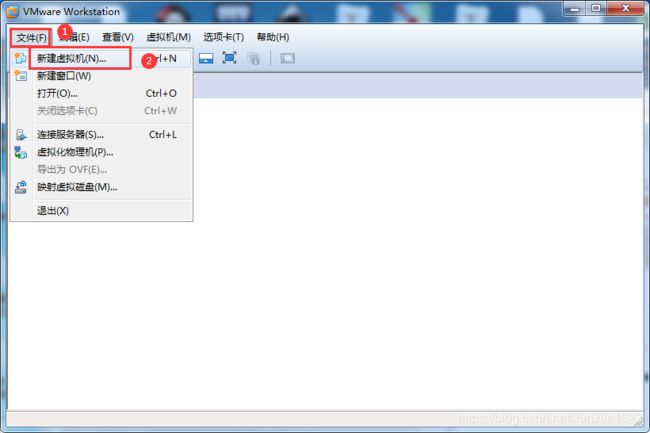Click the greyed 关闭选项卡(C) entry
The width and height of the screenshot is (650, 433).
click(102, 111)
